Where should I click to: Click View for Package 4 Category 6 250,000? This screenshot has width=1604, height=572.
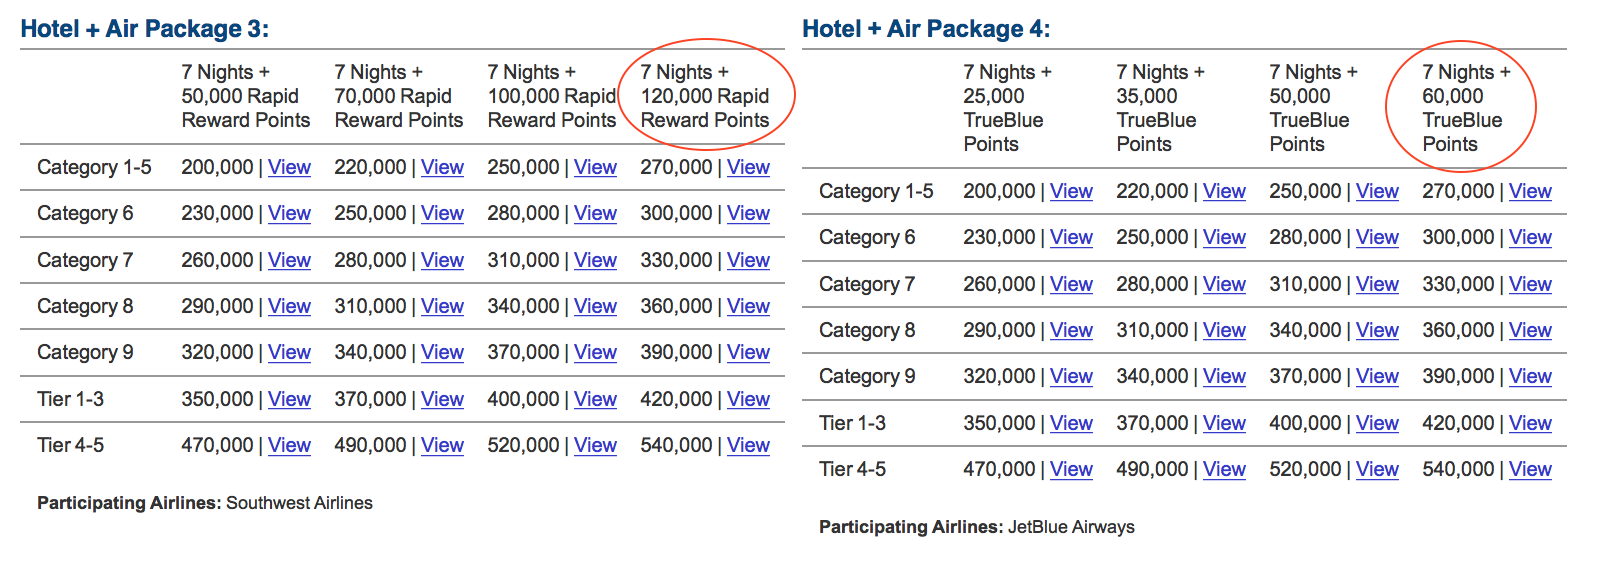tap(1224, 237)
